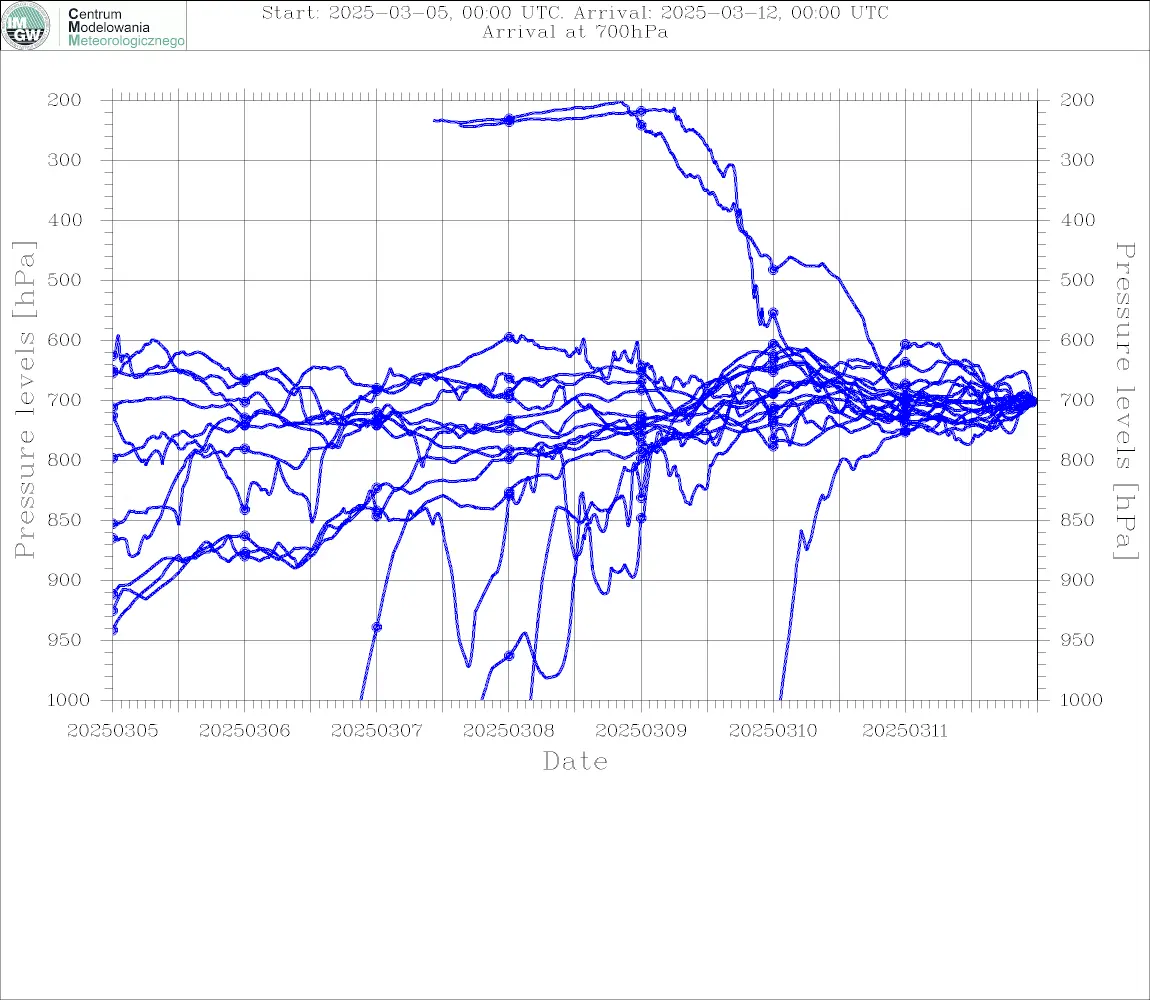The image size is (1150, 1000).
Task: Click the right axis 600 label
Action: click(x=1077, y=340)
